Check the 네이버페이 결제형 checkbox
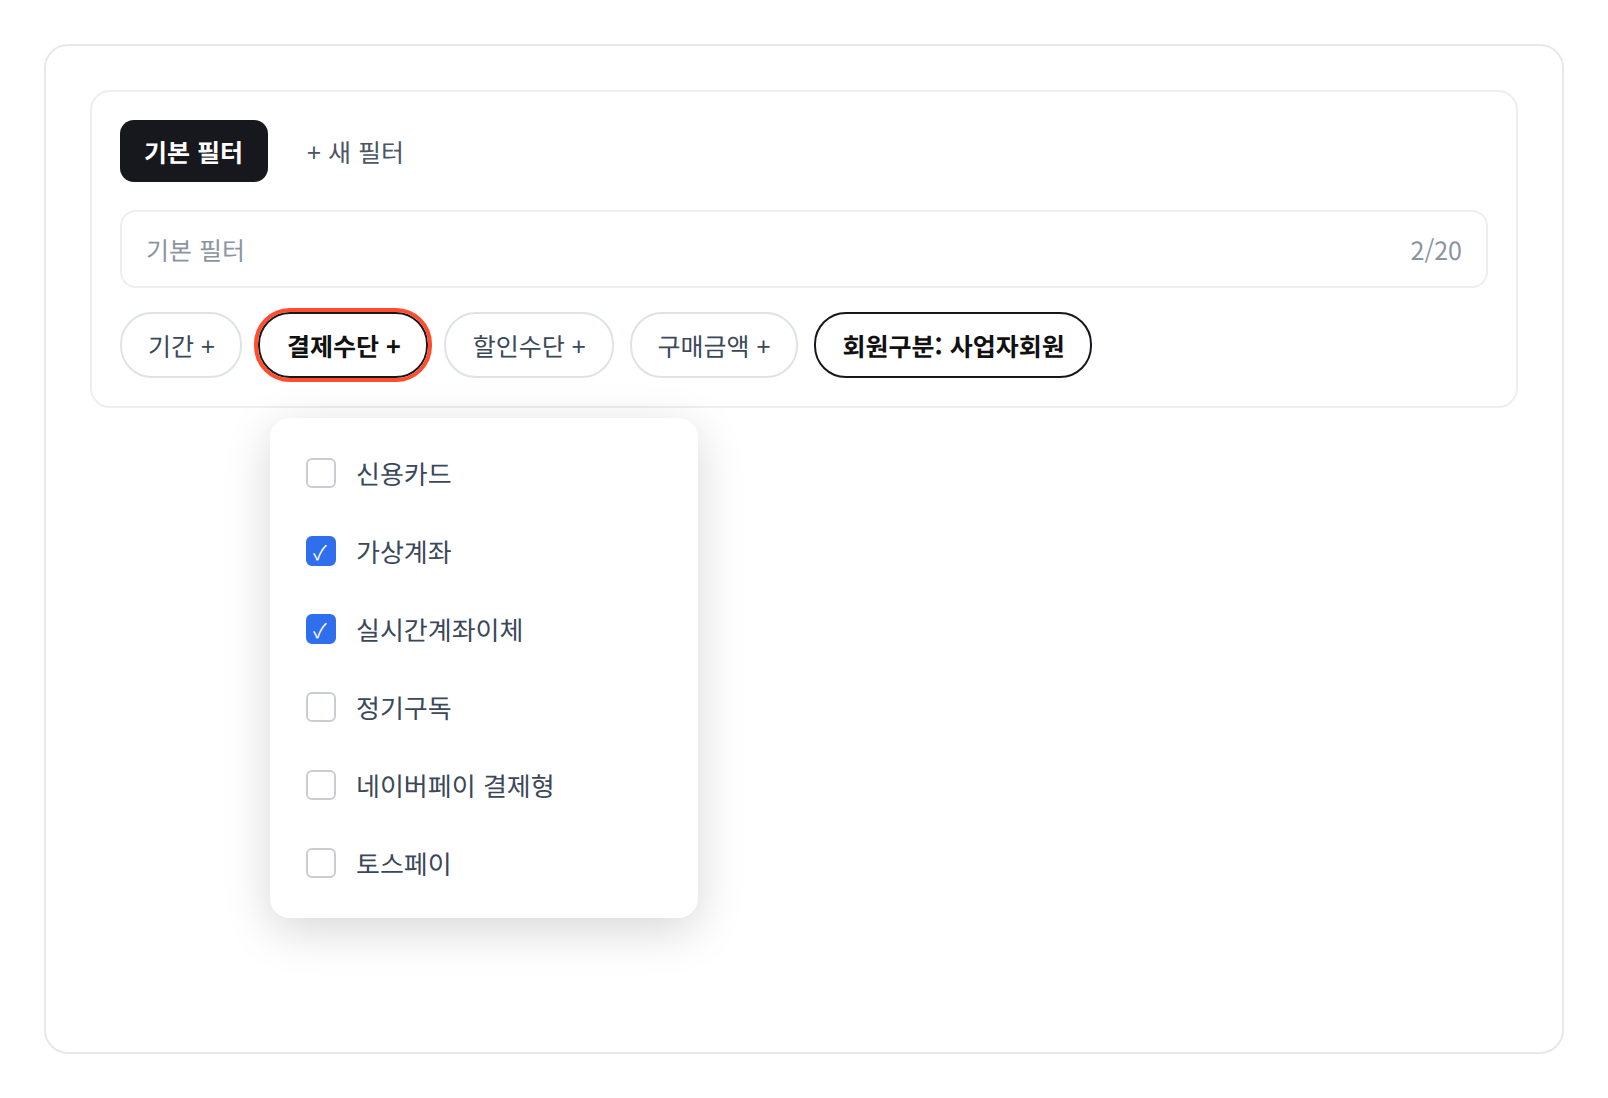The height and width of the screenshot is (1098, 1608). 321,785
